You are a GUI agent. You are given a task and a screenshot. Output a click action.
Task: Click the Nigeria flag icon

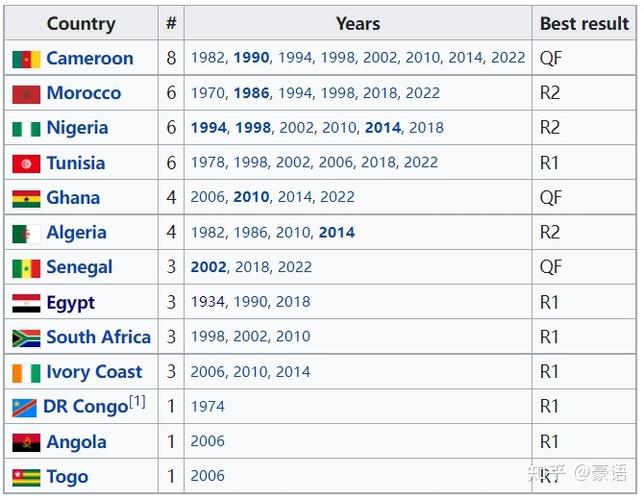click(26, 129)
